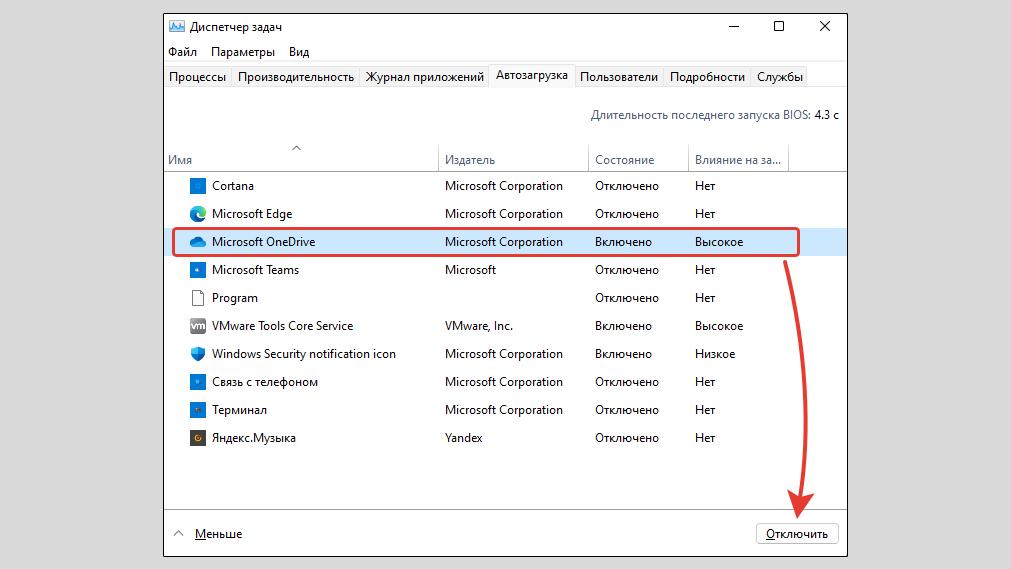Open the Файл menu
This screenshot has height=569, width=1011.
[x=182, y=52]
